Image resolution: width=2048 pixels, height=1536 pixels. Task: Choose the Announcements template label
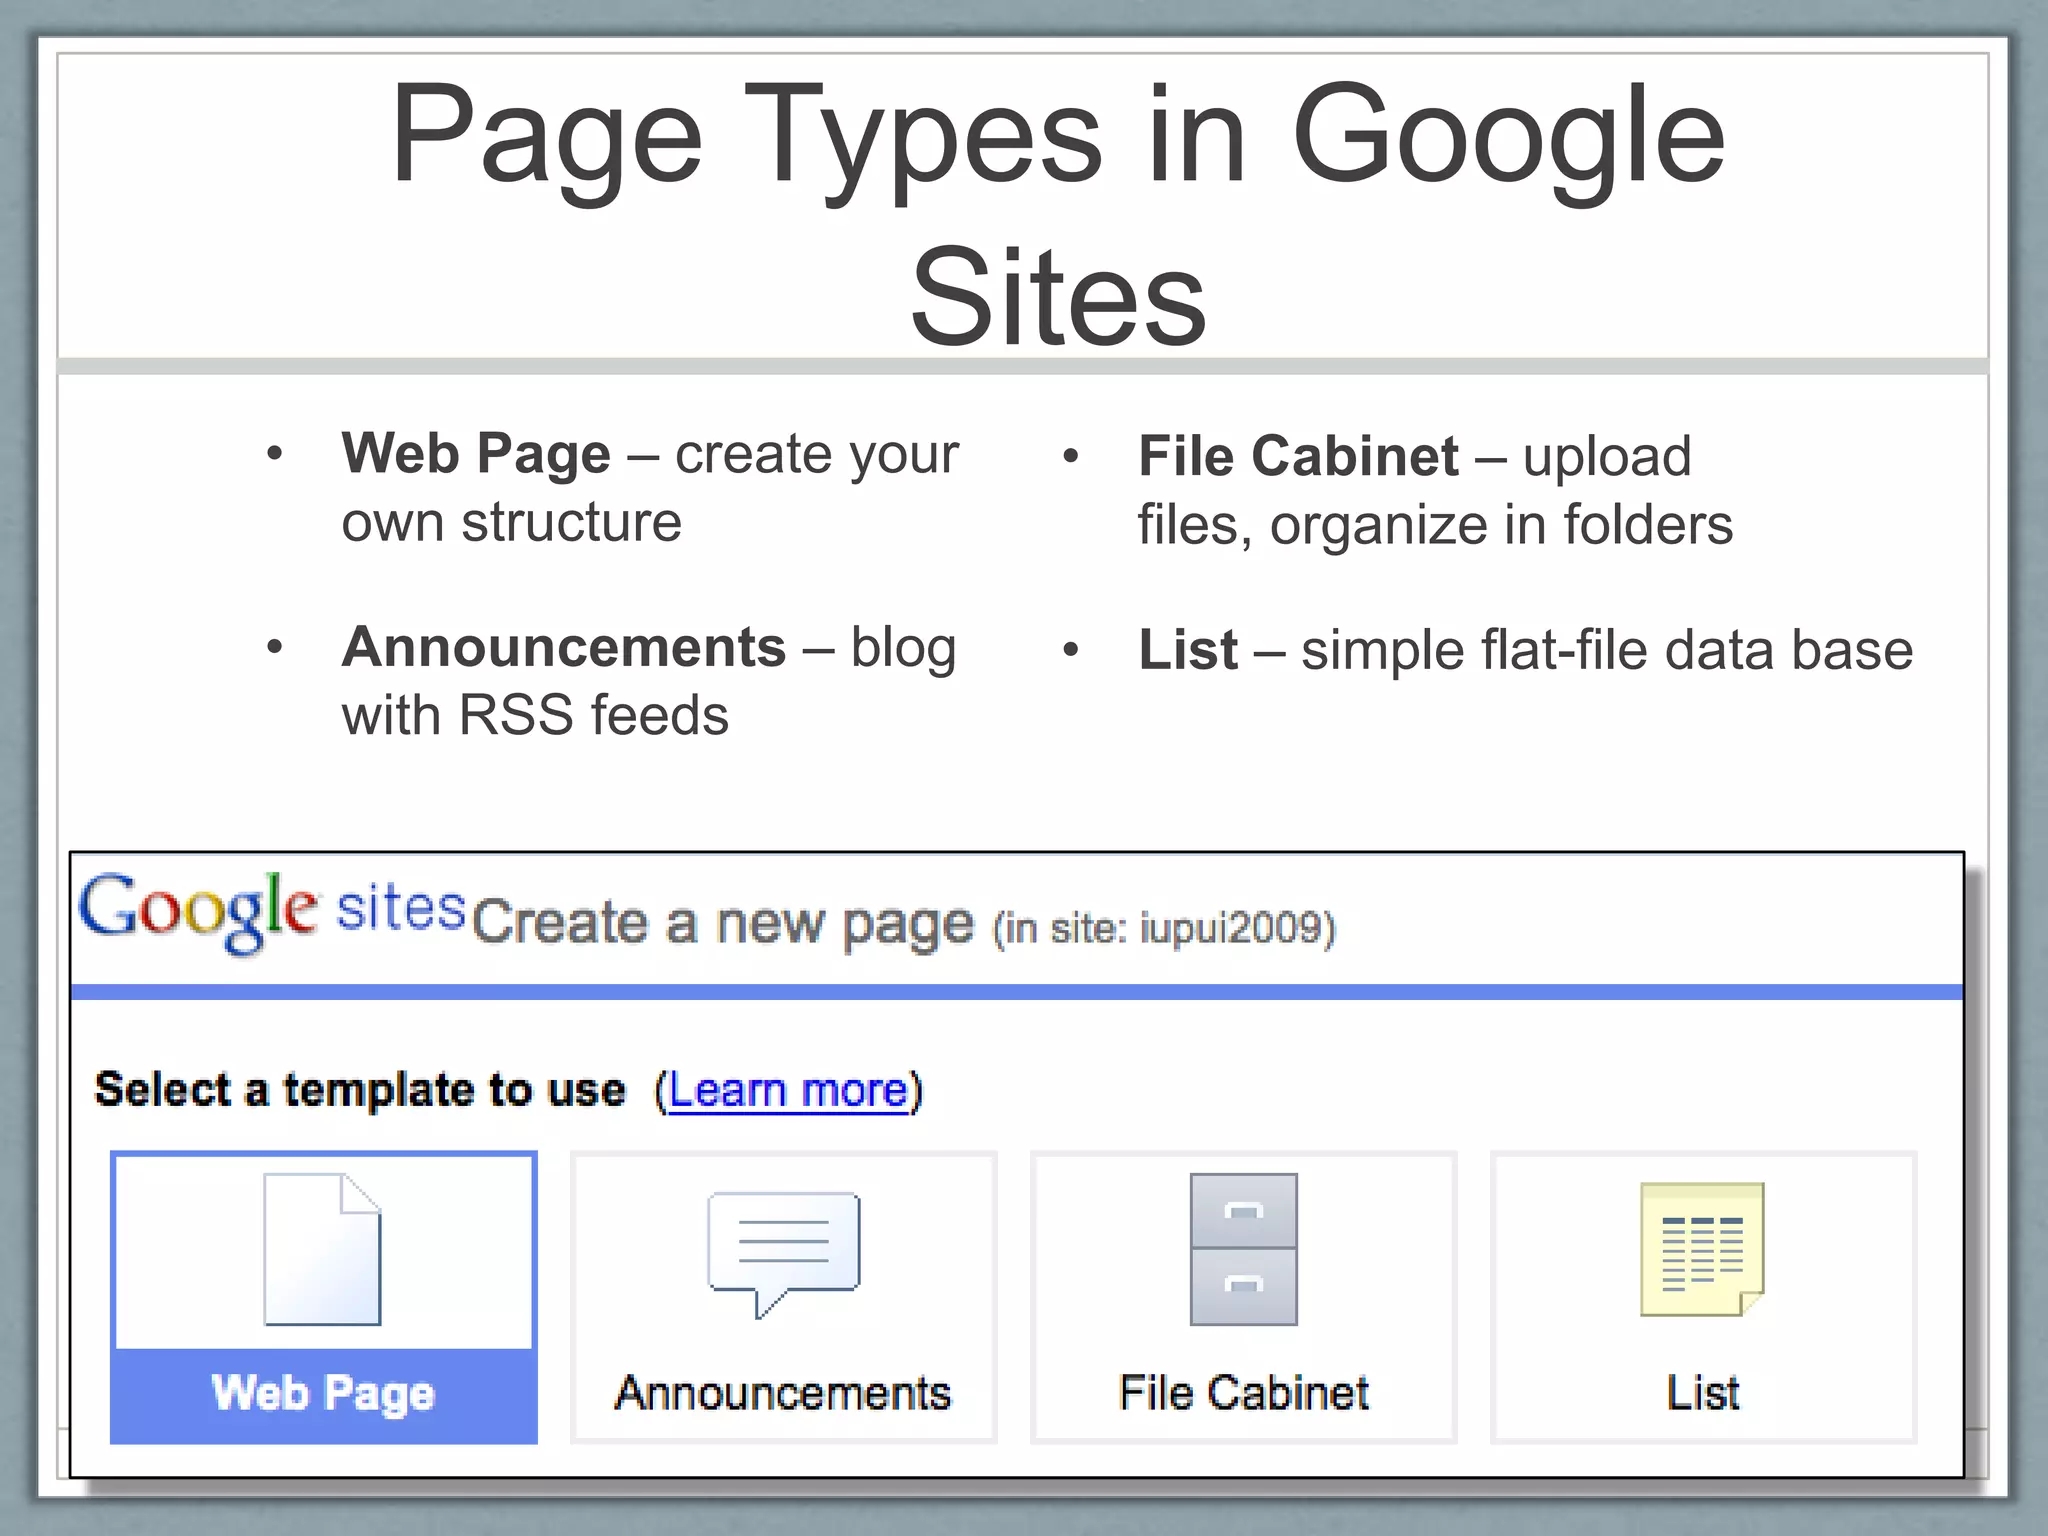(783, 1393)
